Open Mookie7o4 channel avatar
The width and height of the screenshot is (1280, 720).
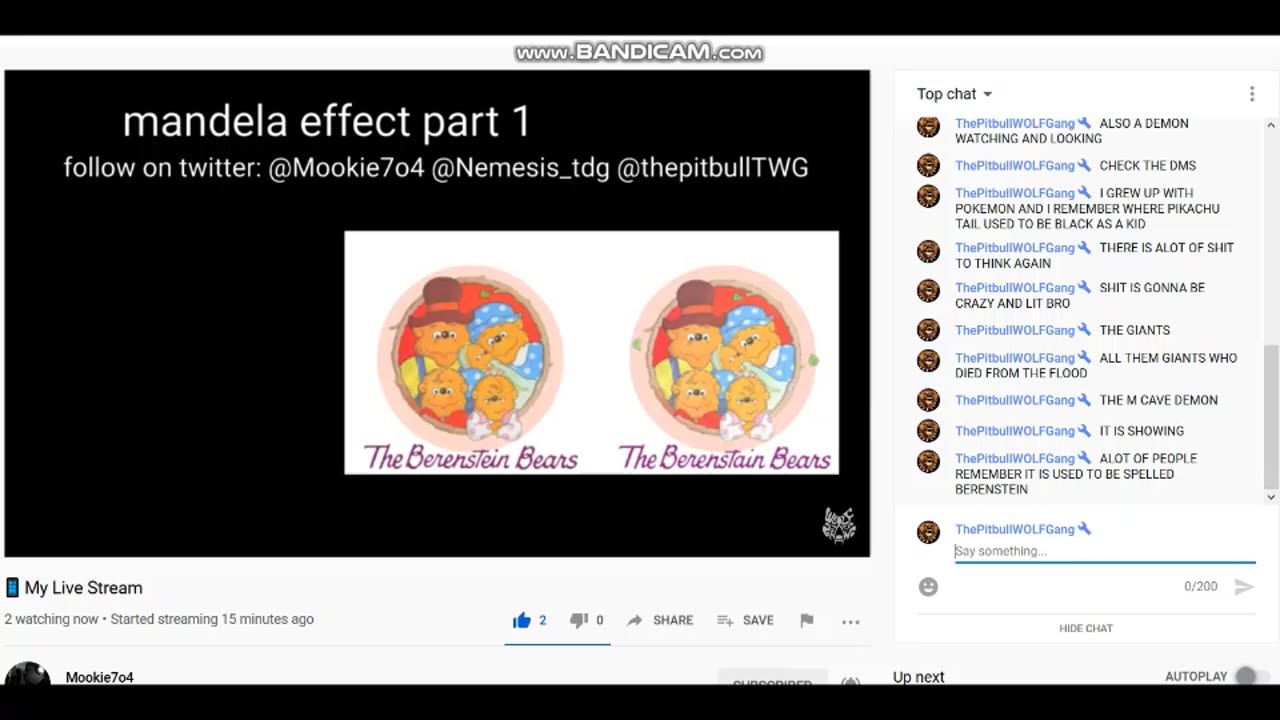point(27,674)
